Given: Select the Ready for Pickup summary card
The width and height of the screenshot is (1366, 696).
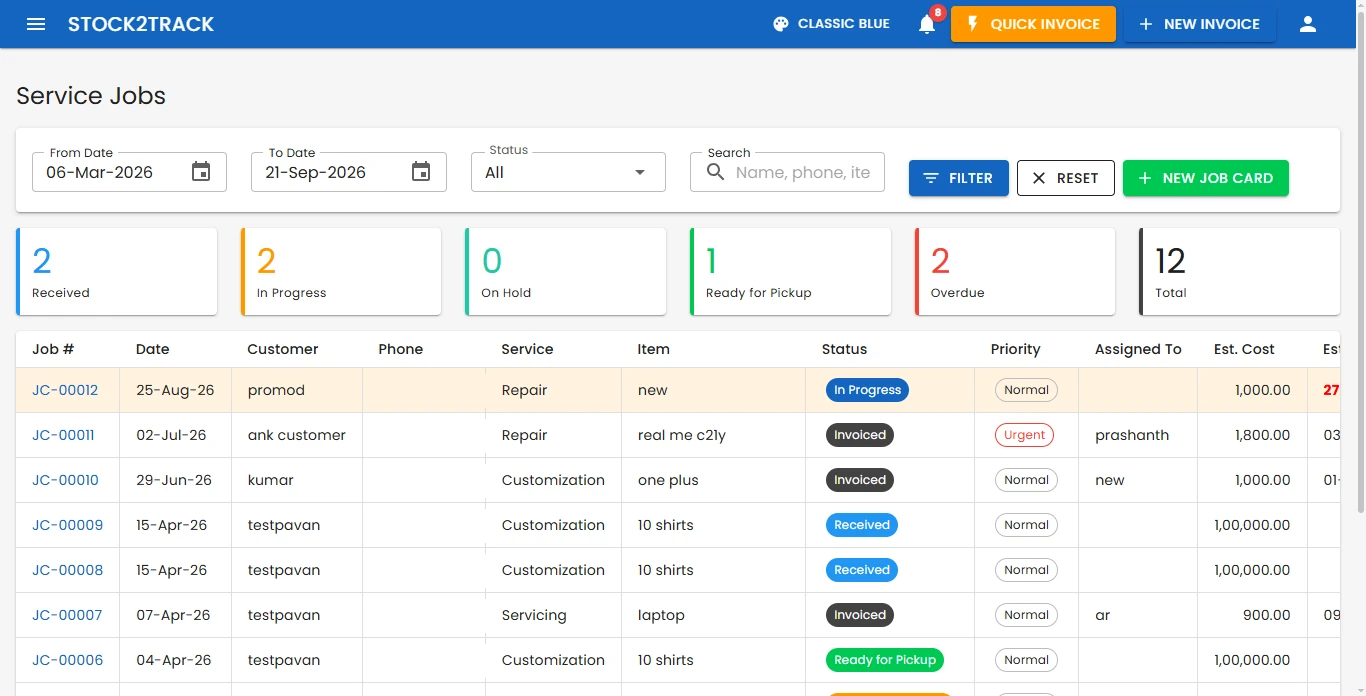Looking at the screenshot, I should tap(790, 271).
